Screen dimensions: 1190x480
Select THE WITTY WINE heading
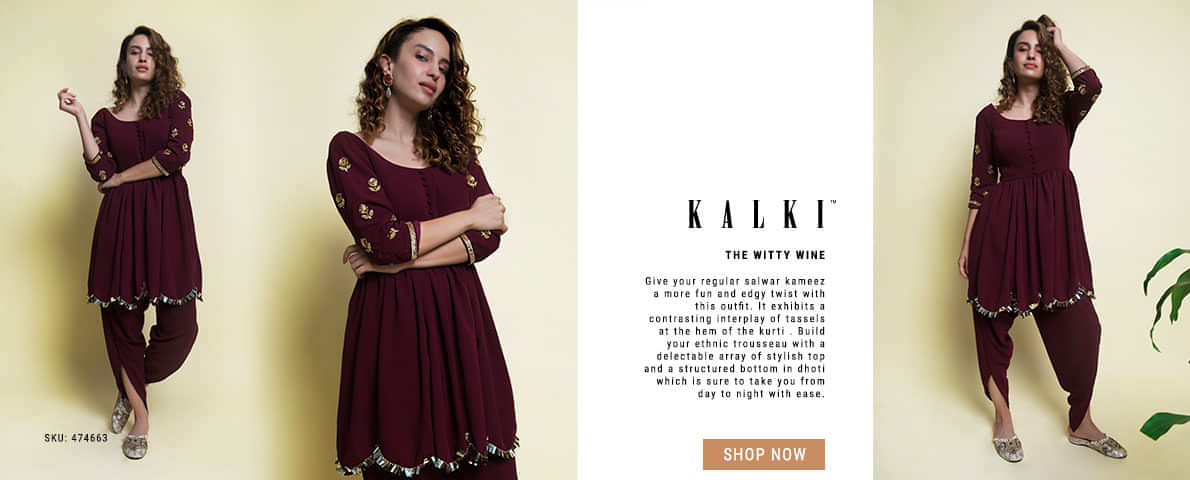click(x=775, y=255)
